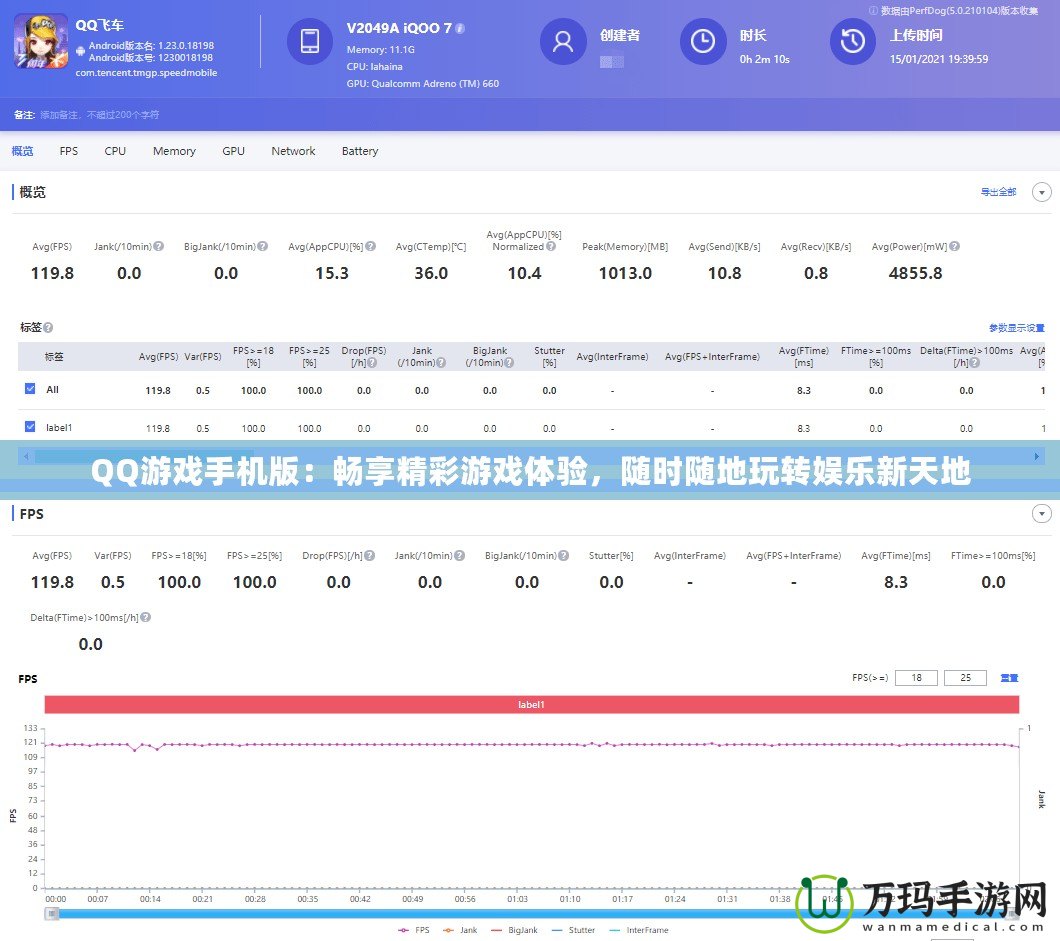Collapse the FPS section with arrow button
1060x941 pixels.
click(x=1042, y=514)
